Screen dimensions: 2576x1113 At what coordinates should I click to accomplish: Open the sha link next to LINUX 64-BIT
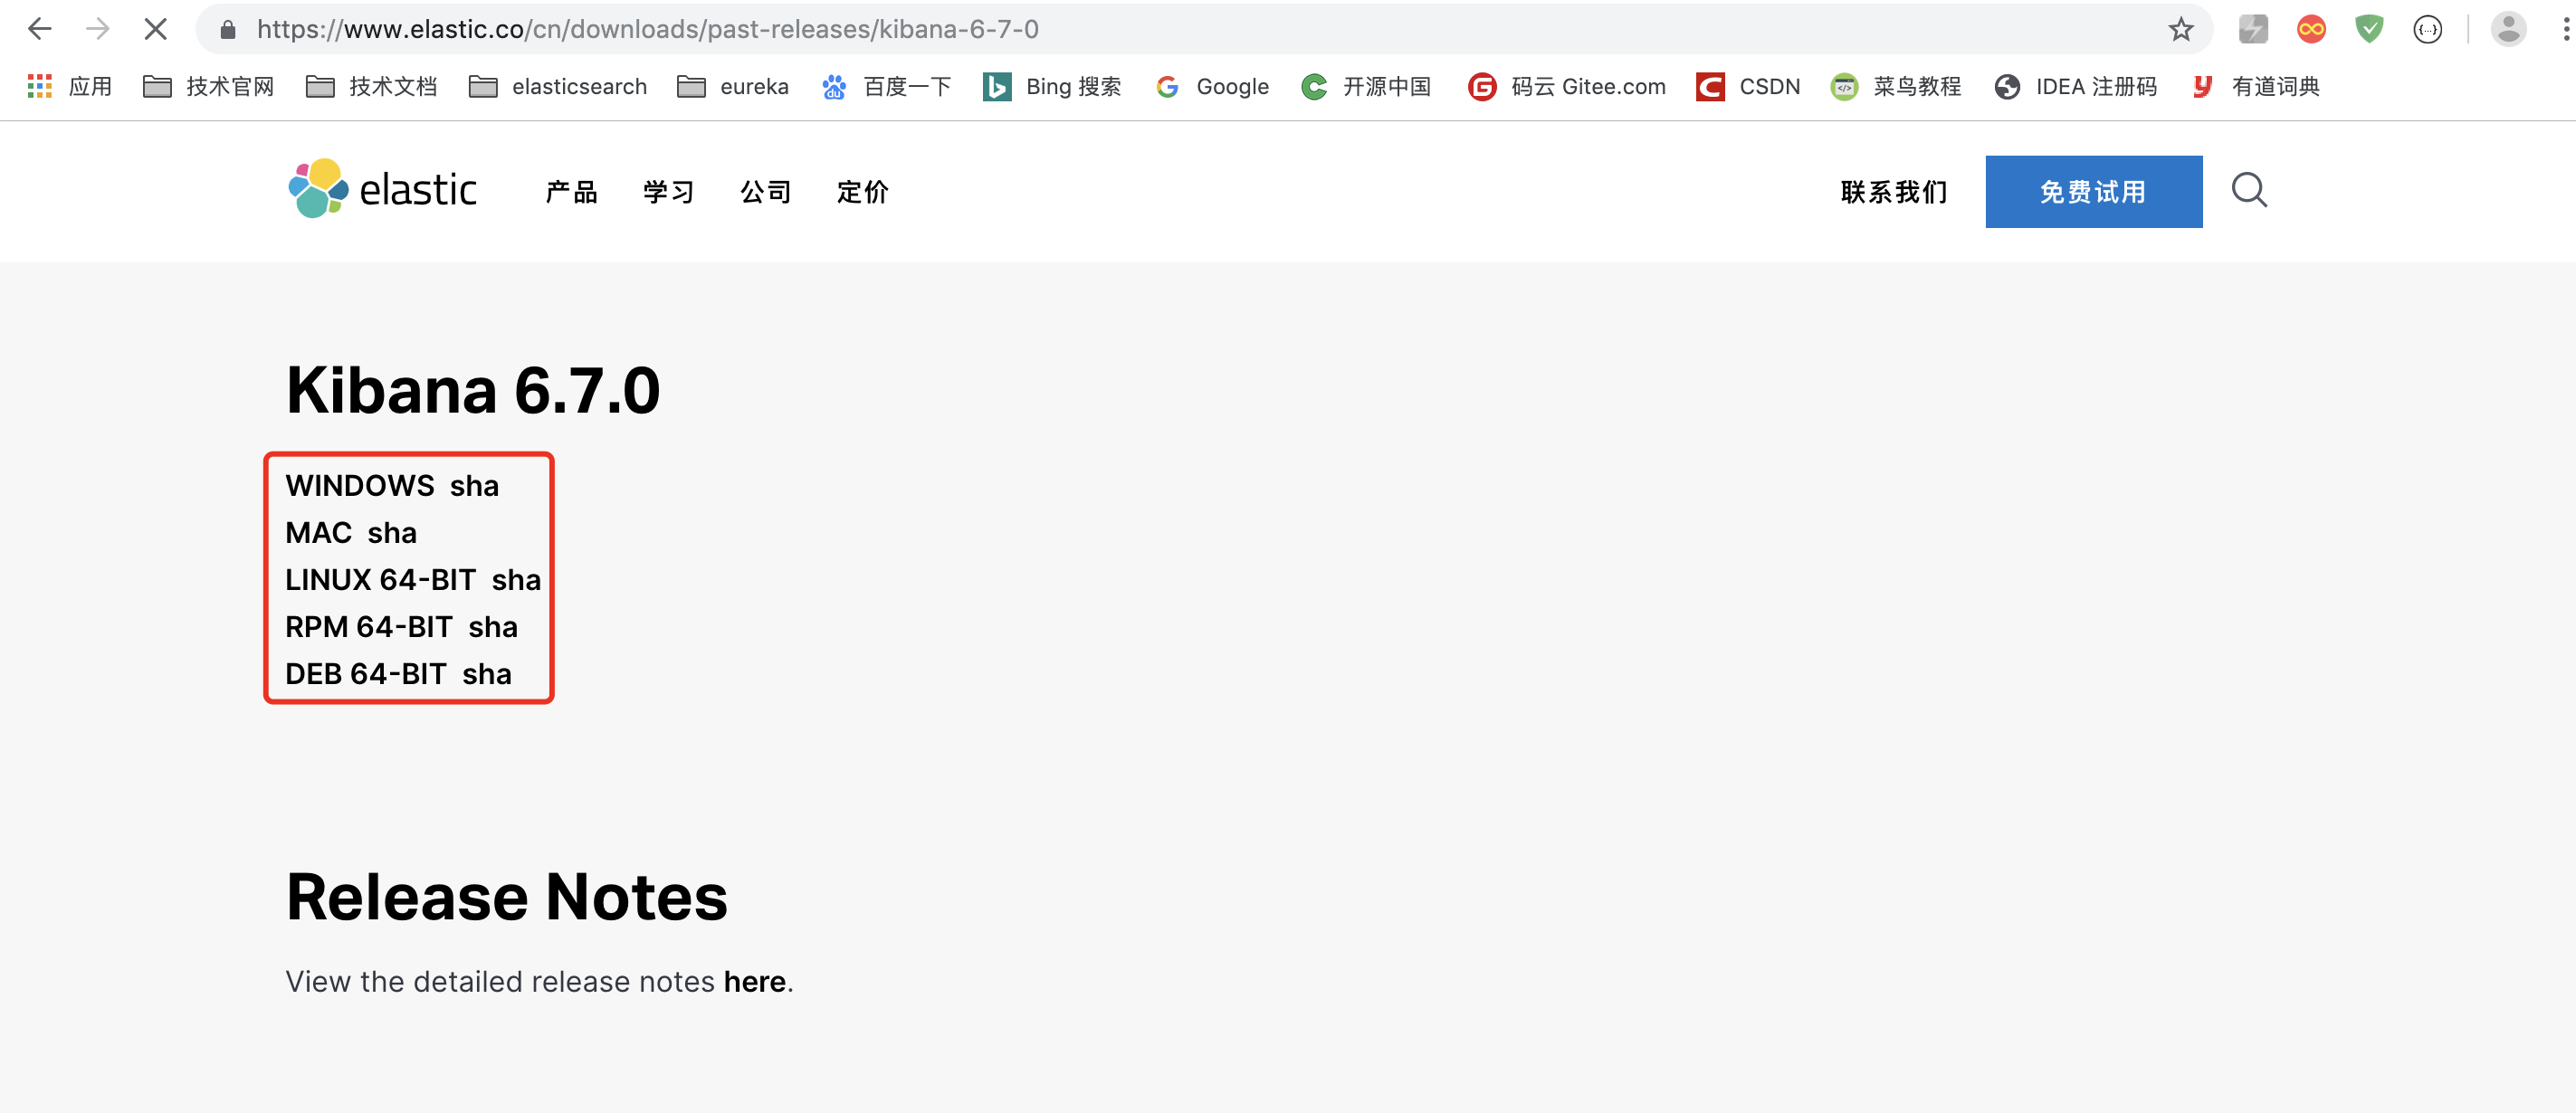[516, 580]
